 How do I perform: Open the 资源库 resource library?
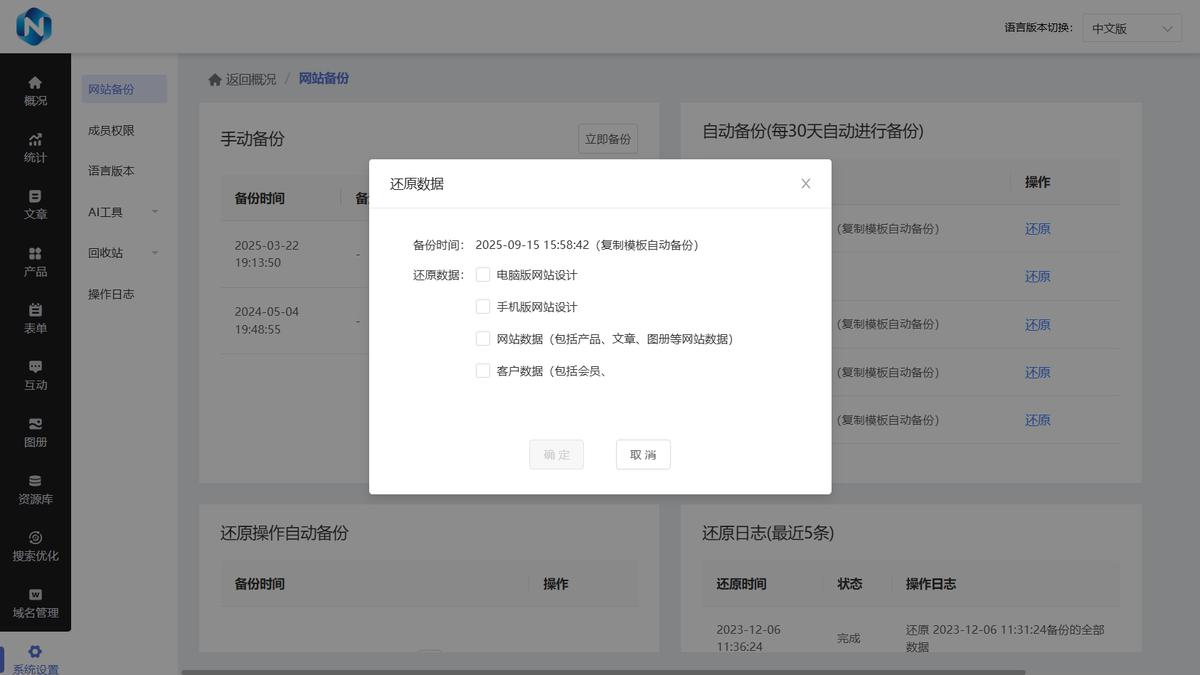click(x=35, y=489)
